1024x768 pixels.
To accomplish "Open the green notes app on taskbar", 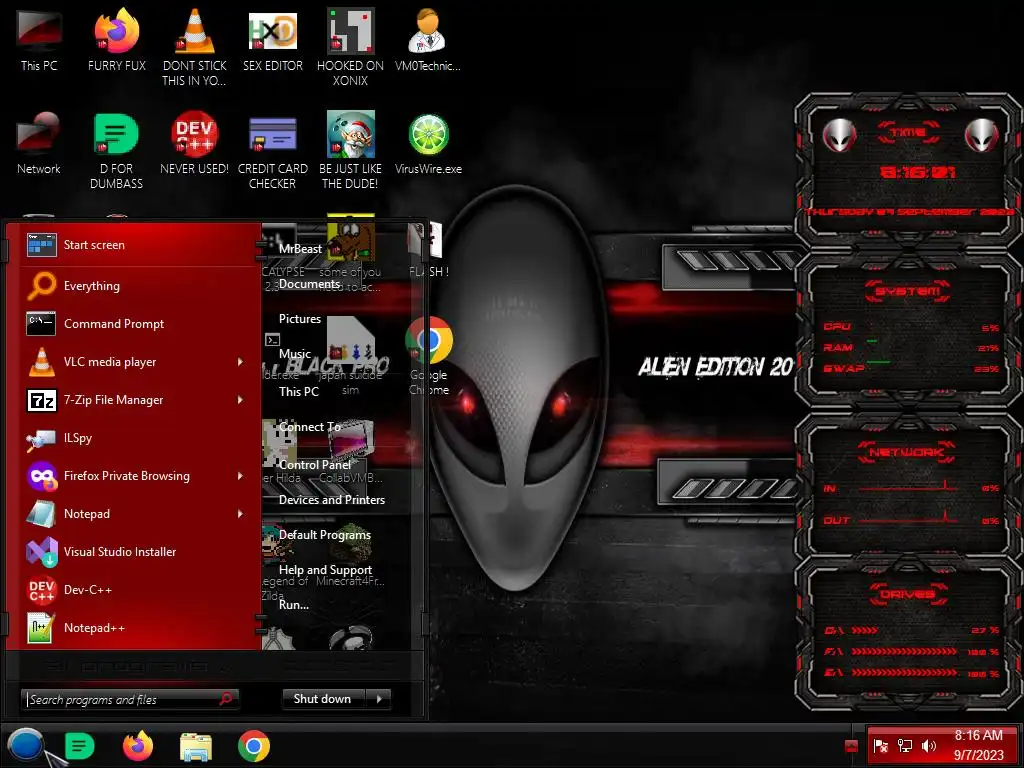I will coord(80,746).
